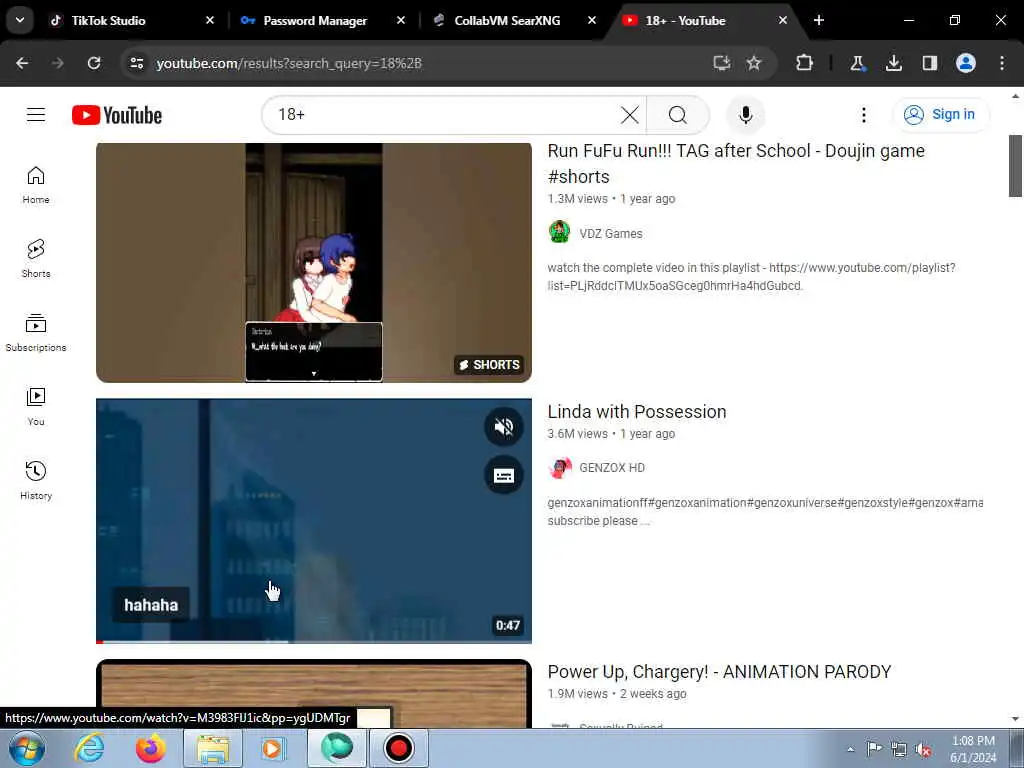Click the Sign in button
The image size is (1024, 768).
pyautogui.click(x=941, y=115)
